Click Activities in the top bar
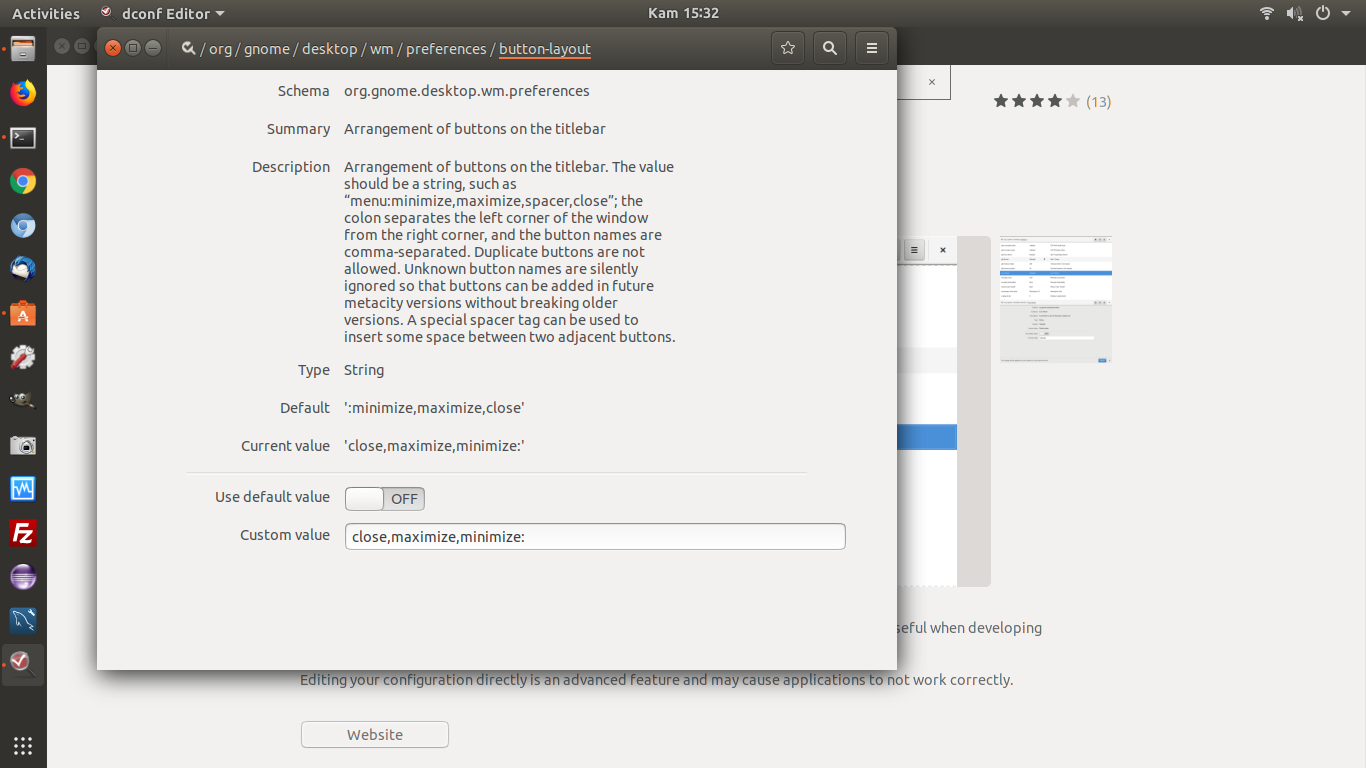Viewport: 1366px width, 768px height. tap(45, 13)
